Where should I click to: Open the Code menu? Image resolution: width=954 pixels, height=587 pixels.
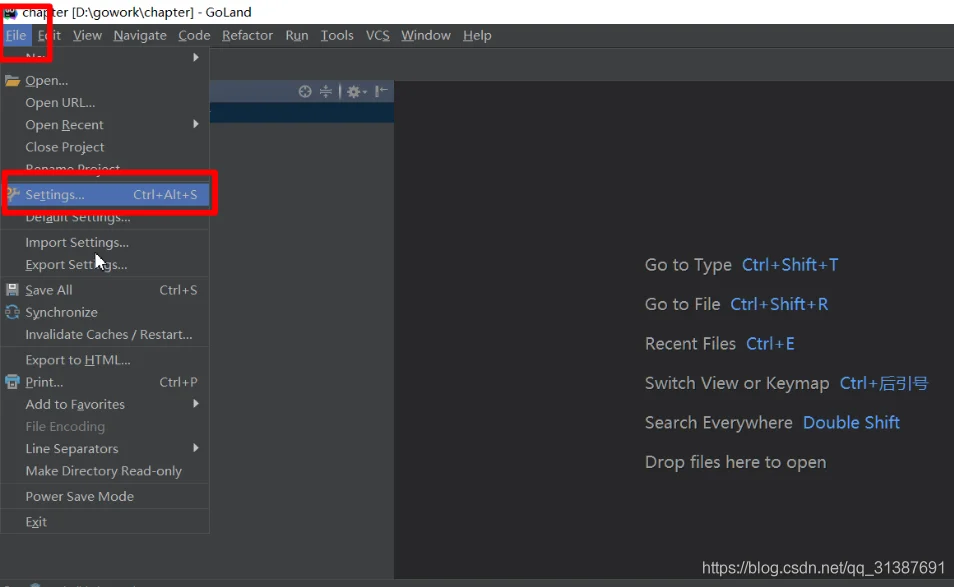click(x=194, y=35)
